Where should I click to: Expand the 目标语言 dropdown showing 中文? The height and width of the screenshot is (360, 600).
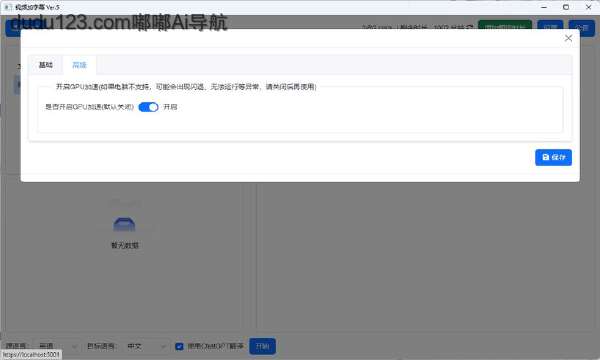point(146,346)
